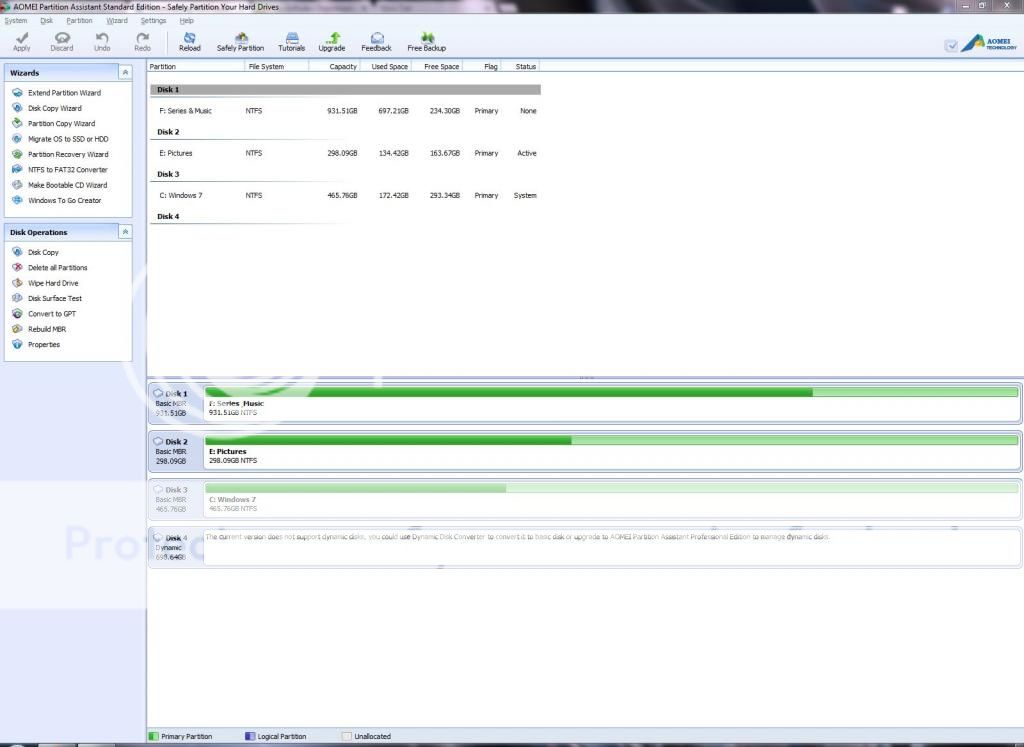Collapse the Disk Operations panel
Screen dimensions: 1024x747
point(125,232)
